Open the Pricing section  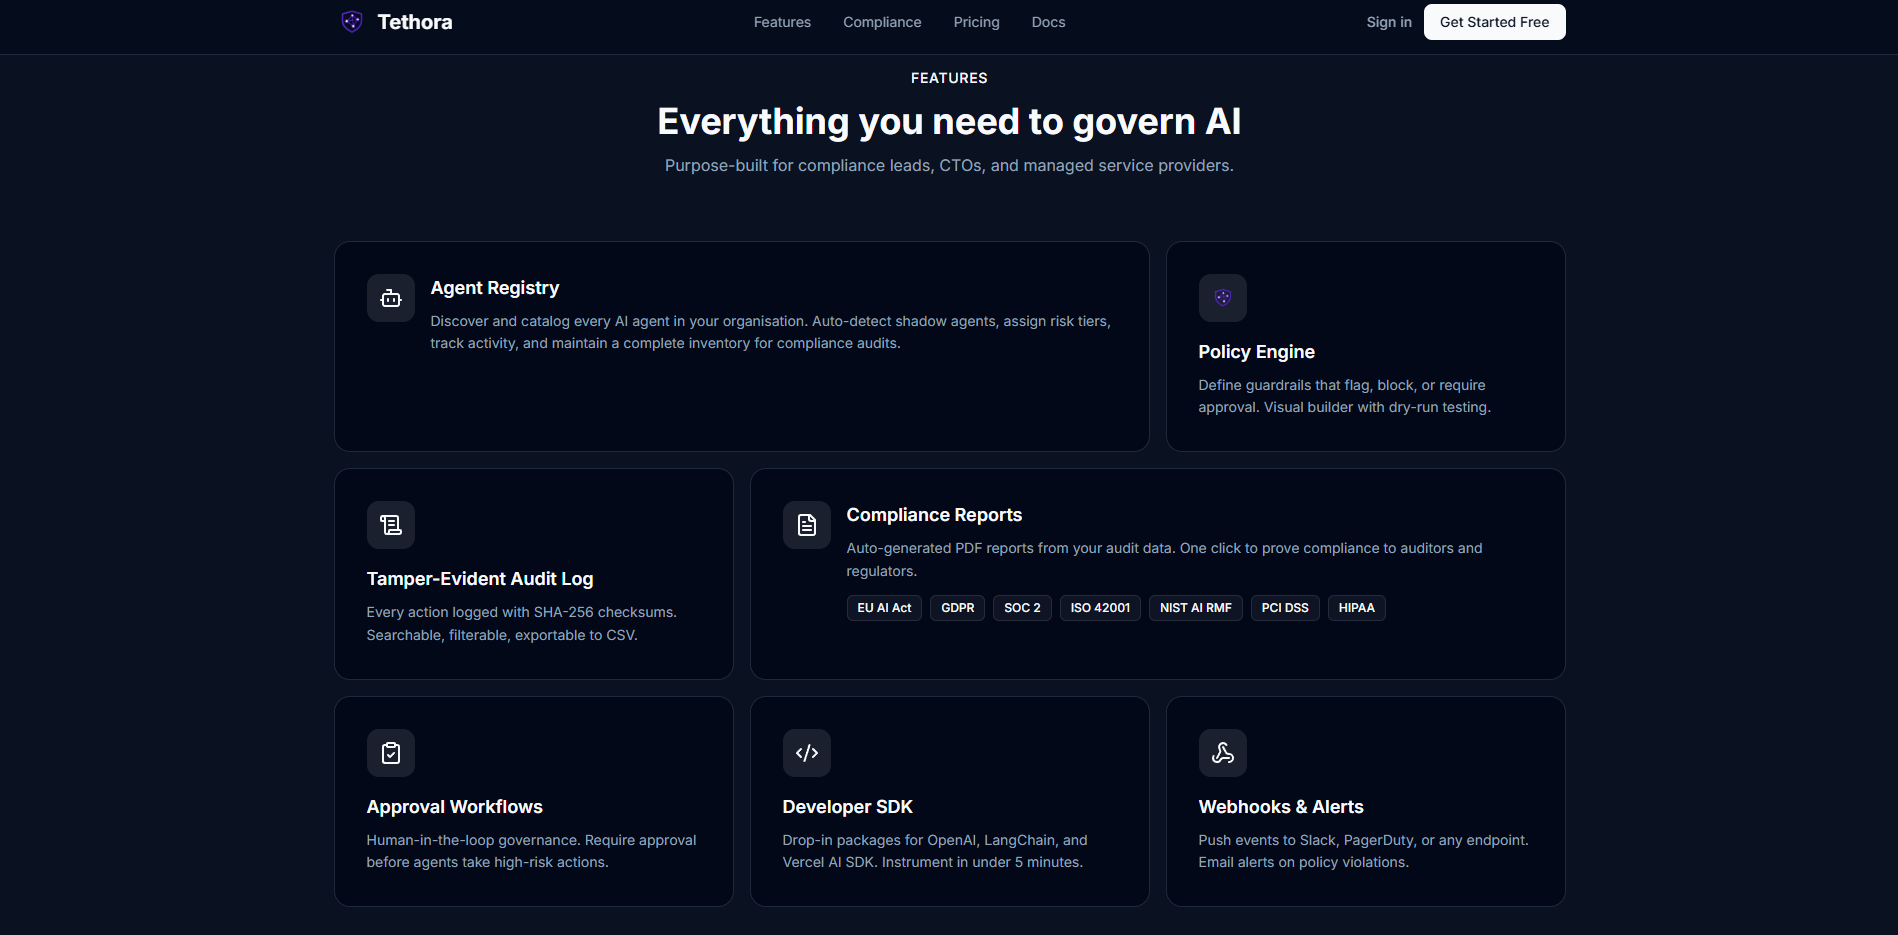pos(976,21)
